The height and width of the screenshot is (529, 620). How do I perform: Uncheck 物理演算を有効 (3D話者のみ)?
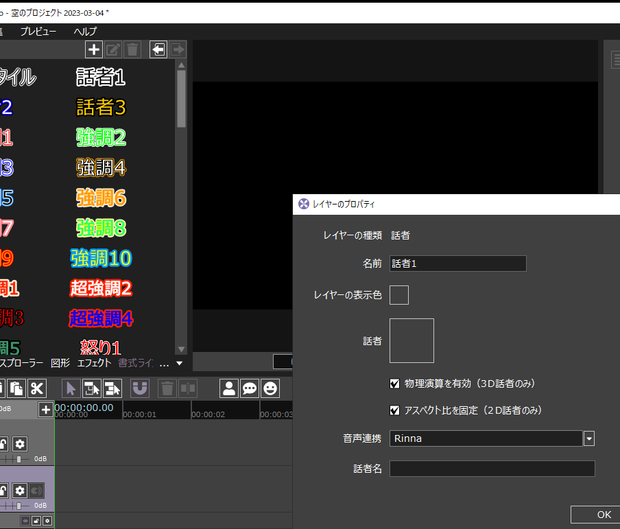[395, 384]
